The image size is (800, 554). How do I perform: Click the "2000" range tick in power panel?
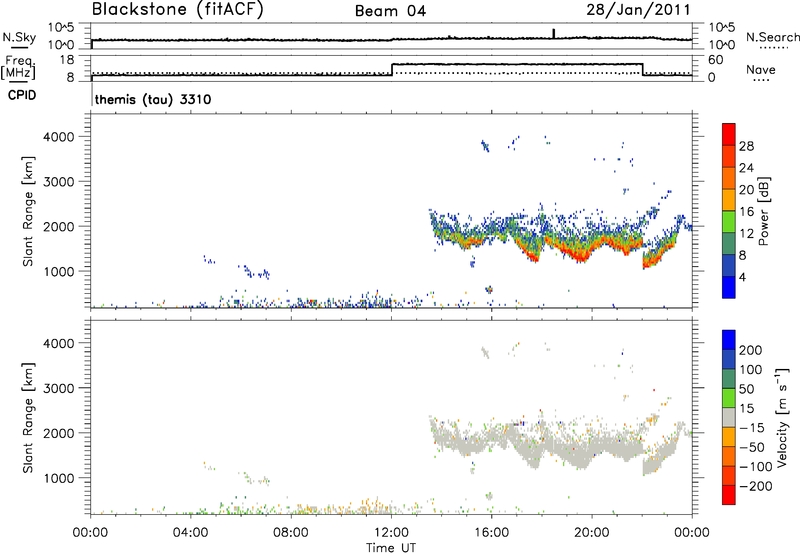(58, 226)
